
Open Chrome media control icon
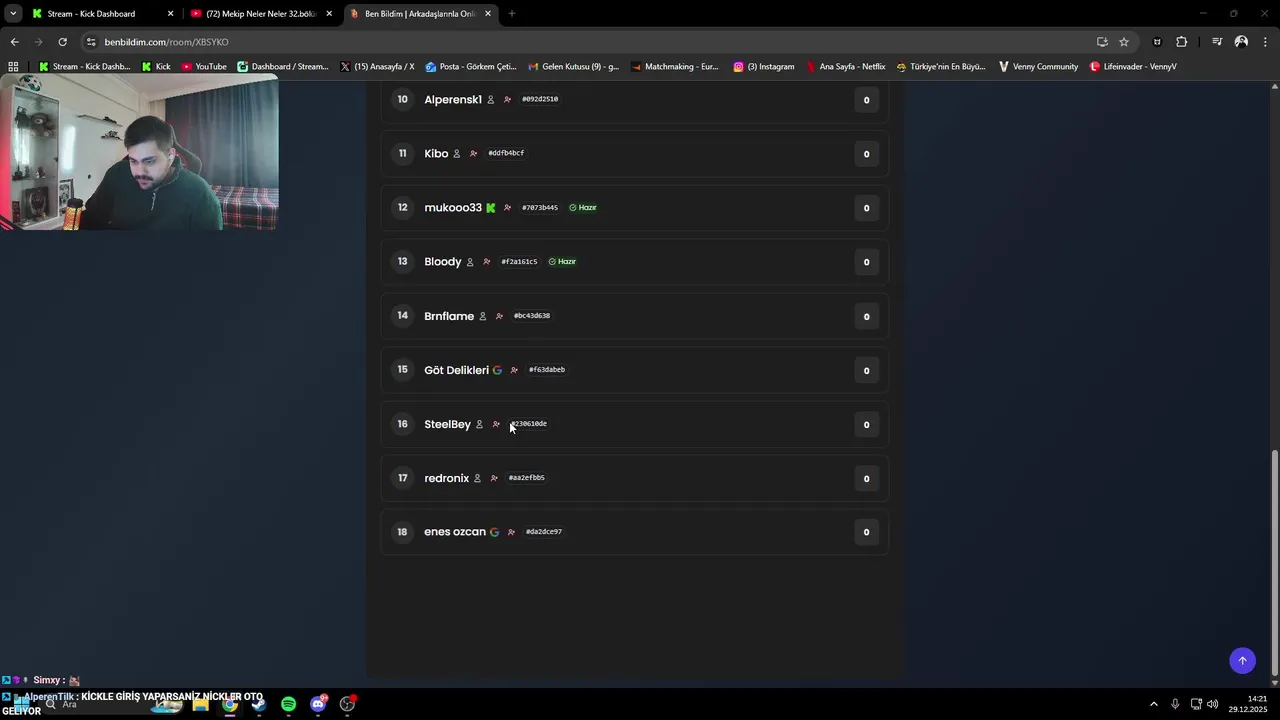[x=1217, y=42]
